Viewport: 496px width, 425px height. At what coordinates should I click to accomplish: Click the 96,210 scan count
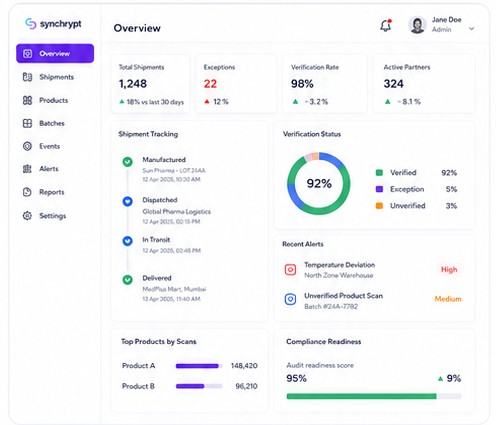[x=246, y=386]
